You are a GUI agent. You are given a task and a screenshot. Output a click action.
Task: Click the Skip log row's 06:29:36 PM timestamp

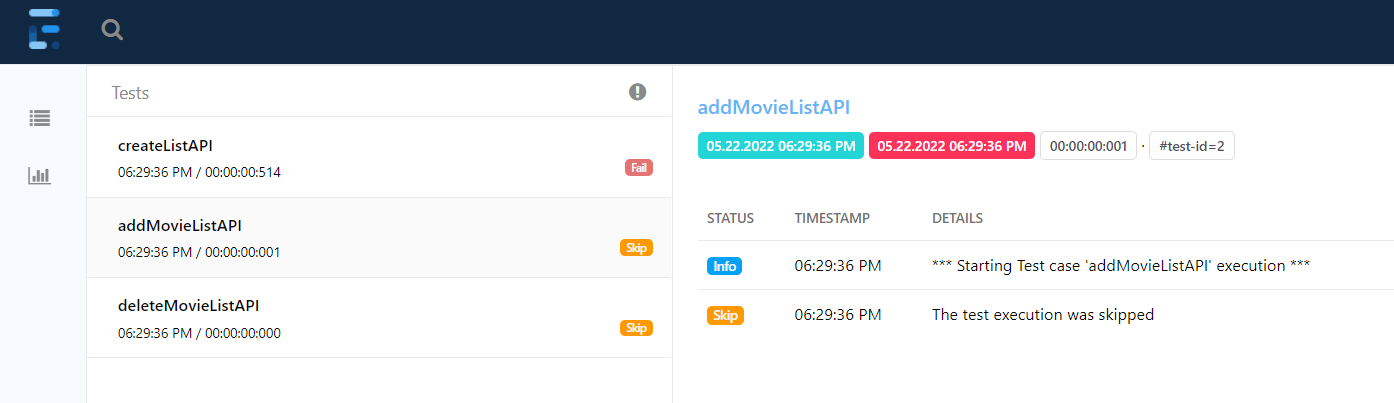838,315
